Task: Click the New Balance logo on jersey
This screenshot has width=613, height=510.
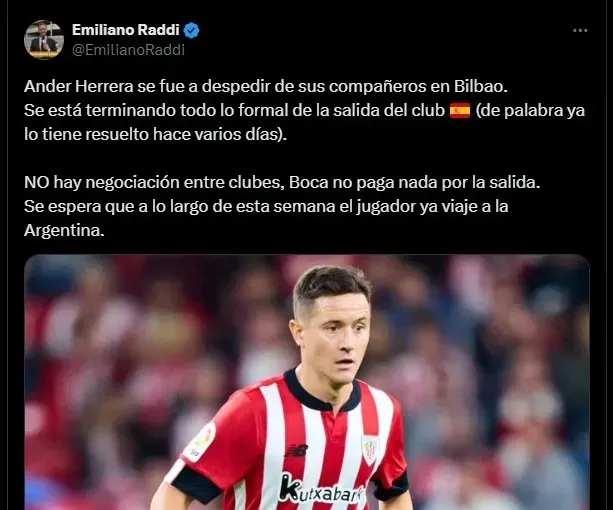Action: [296, 450]
